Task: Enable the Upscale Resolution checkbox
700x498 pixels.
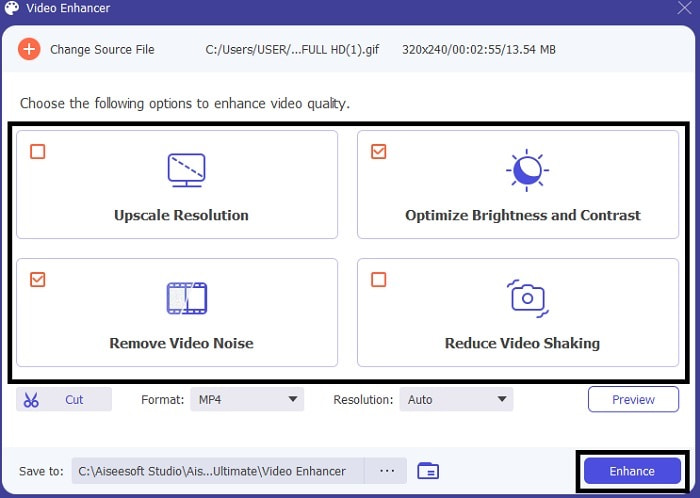Action: pos(38,152)
